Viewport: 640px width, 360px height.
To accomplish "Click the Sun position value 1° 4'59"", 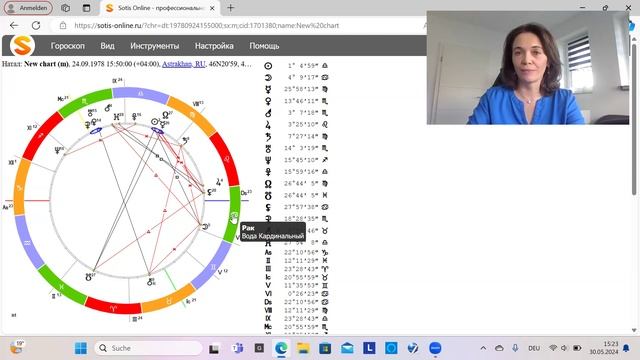I will point(302,66).
